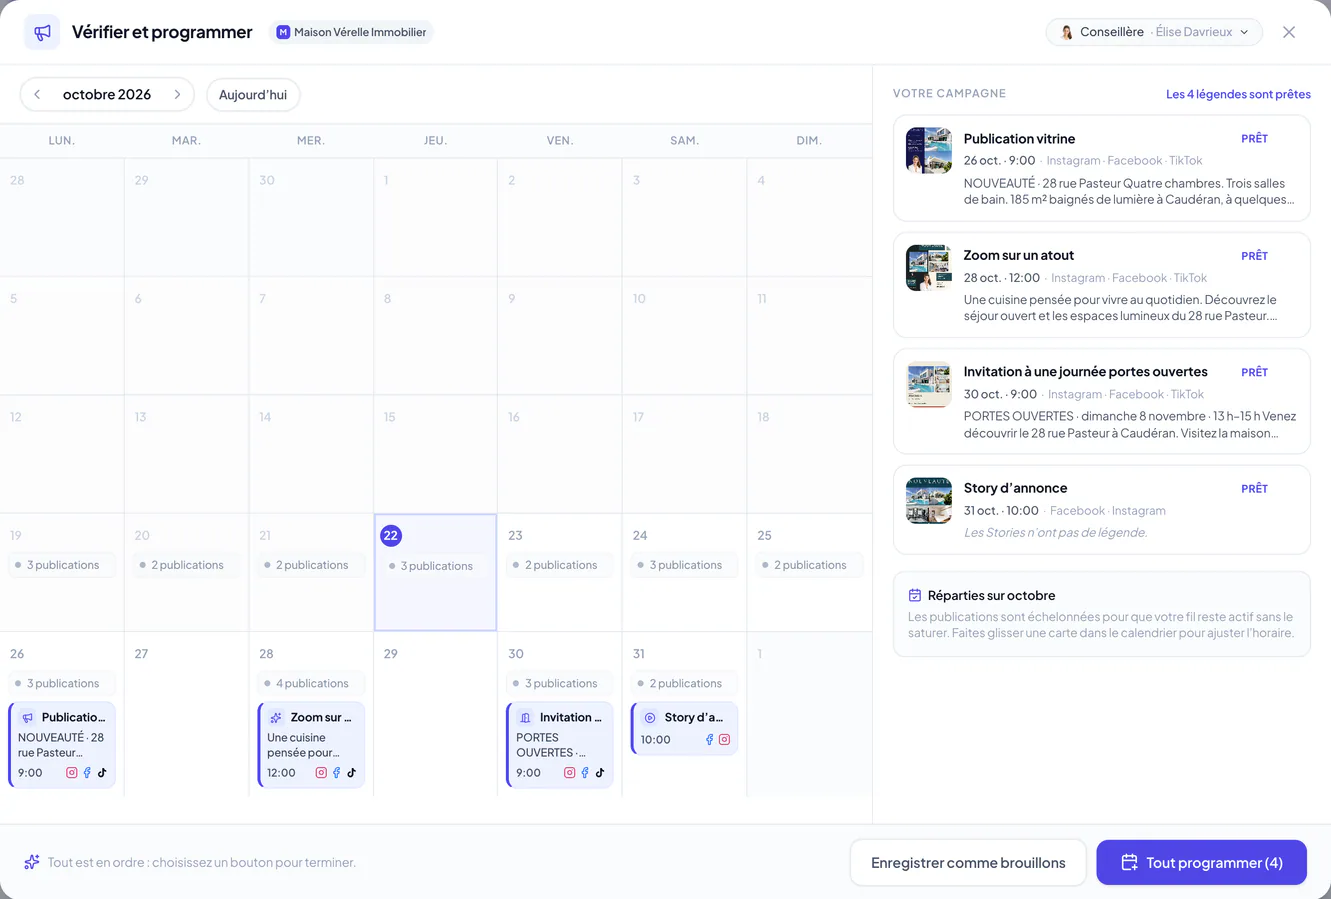Open the Invitation portes ouvertes thumbnail
The height and width of the screenshot is (899, 1331).
[929, 384]
